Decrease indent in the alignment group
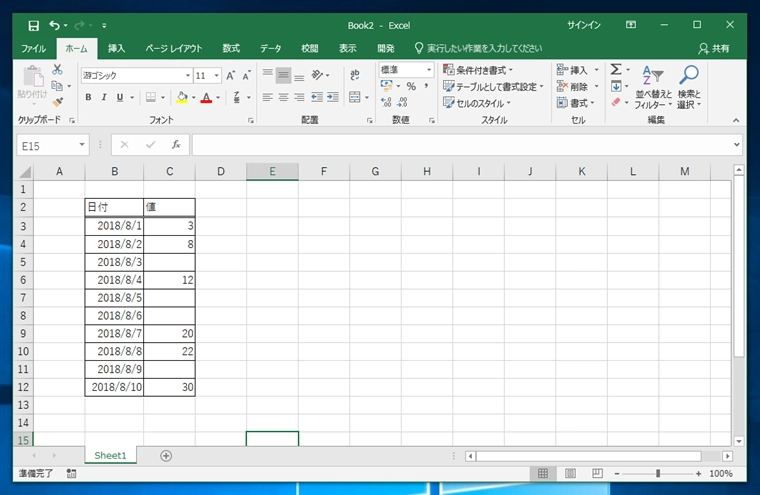The image size is (760, 495). (x=317, y=97)
